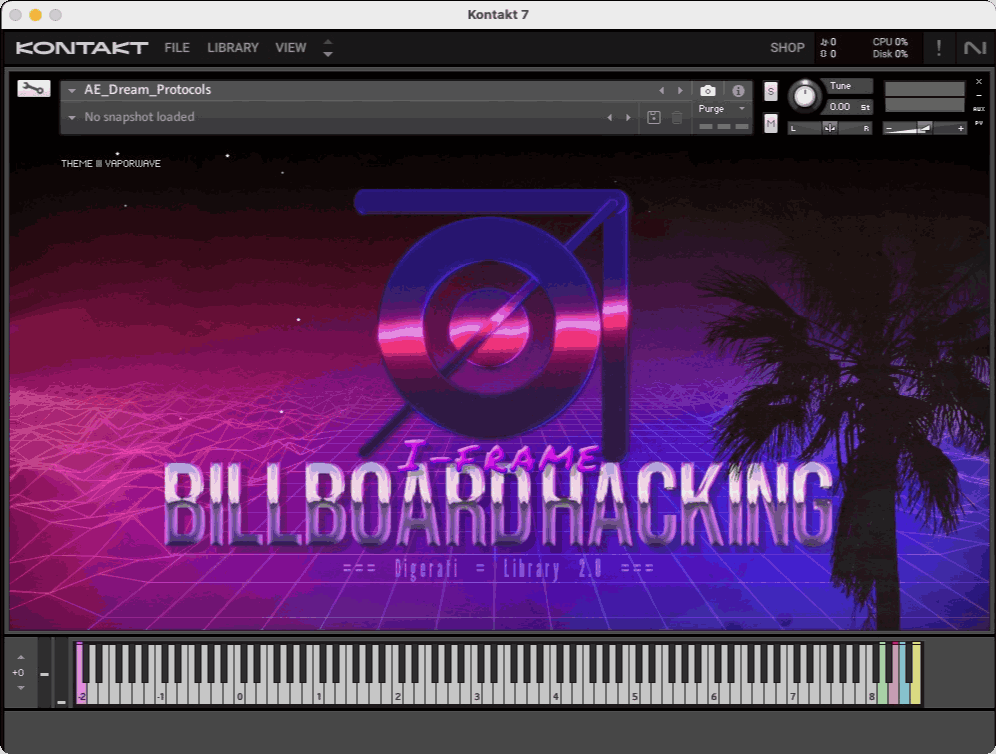Click the memory usage indicator
Viewport: 996px width, 754px height.
[x=828, y=54]
